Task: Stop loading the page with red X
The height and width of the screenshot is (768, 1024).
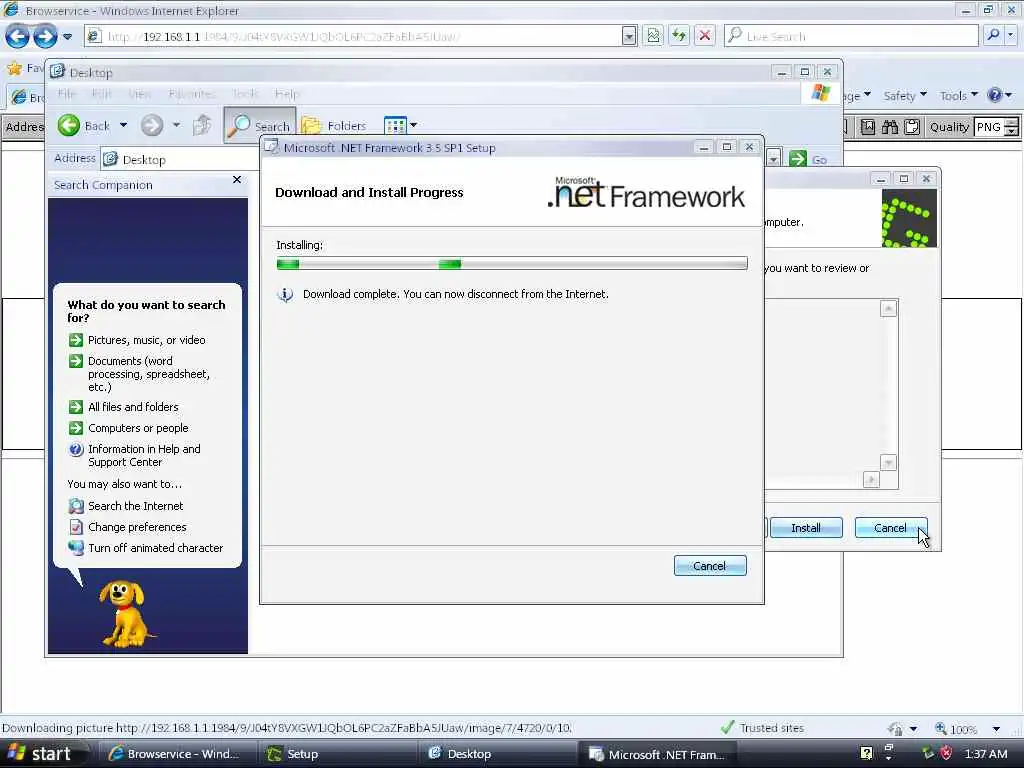Action: pyautogui.click(x=705, y=36)
